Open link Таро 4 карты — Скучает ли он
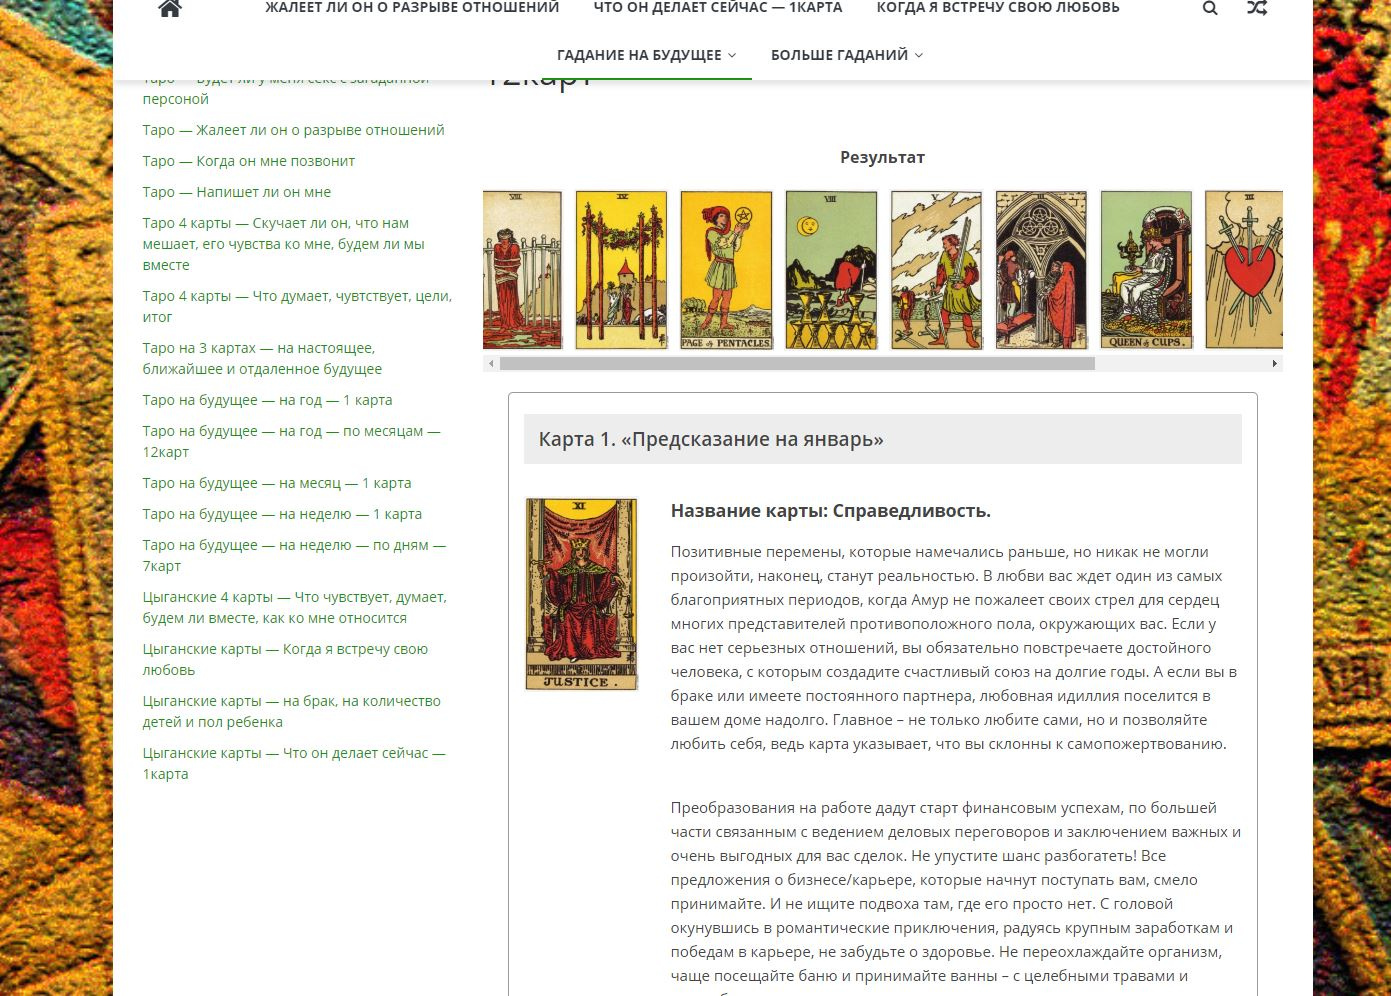 [283, 244]
